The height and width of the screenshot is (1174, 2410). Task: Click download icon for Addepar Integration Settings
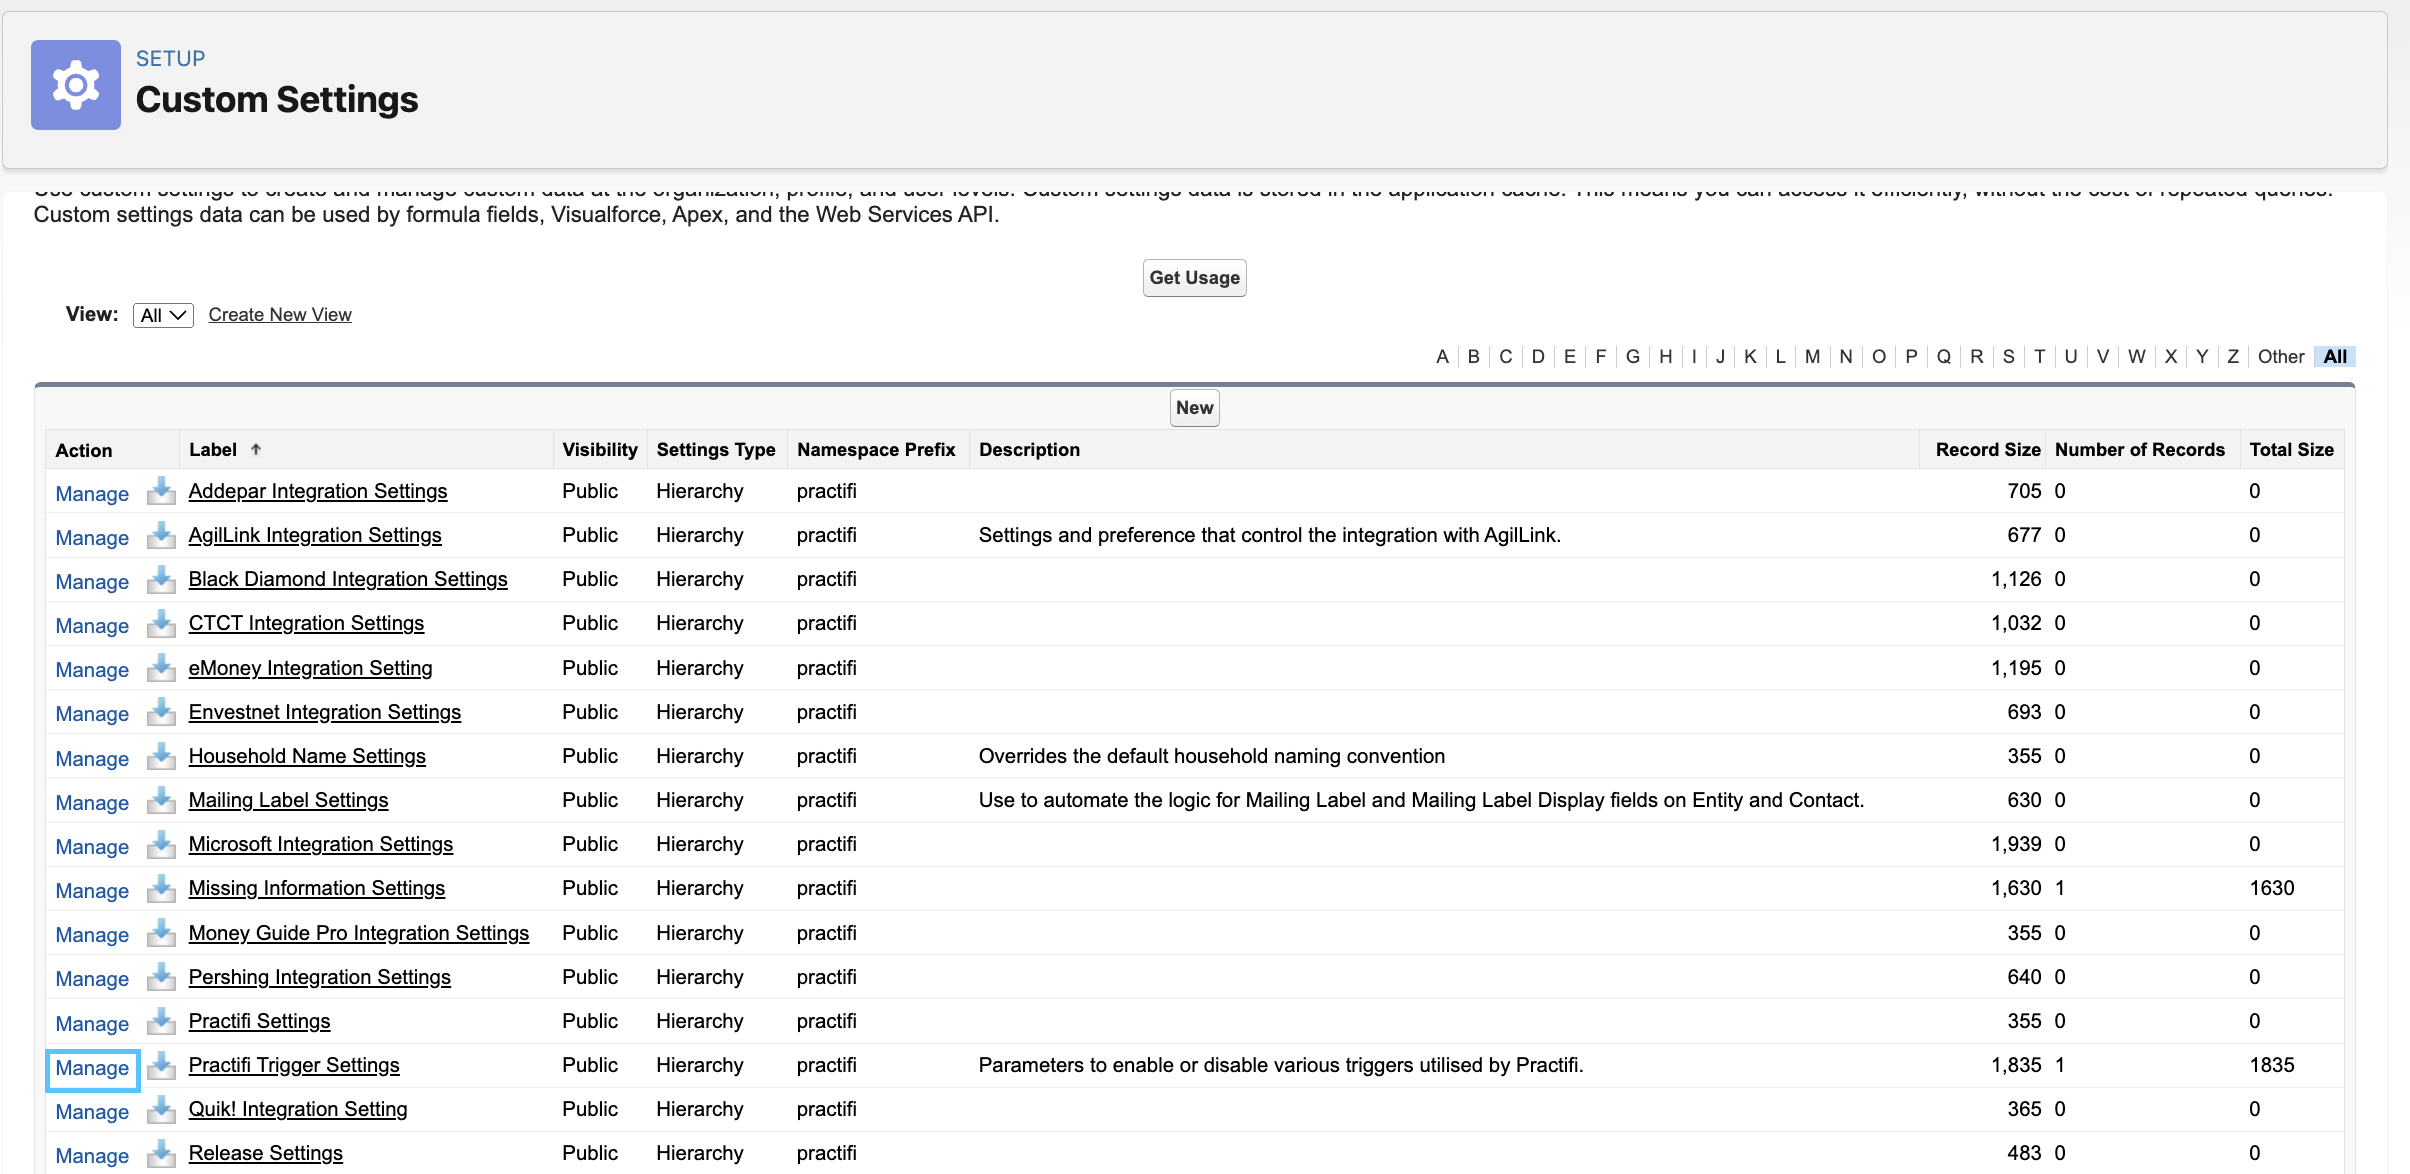click(161, 491)
